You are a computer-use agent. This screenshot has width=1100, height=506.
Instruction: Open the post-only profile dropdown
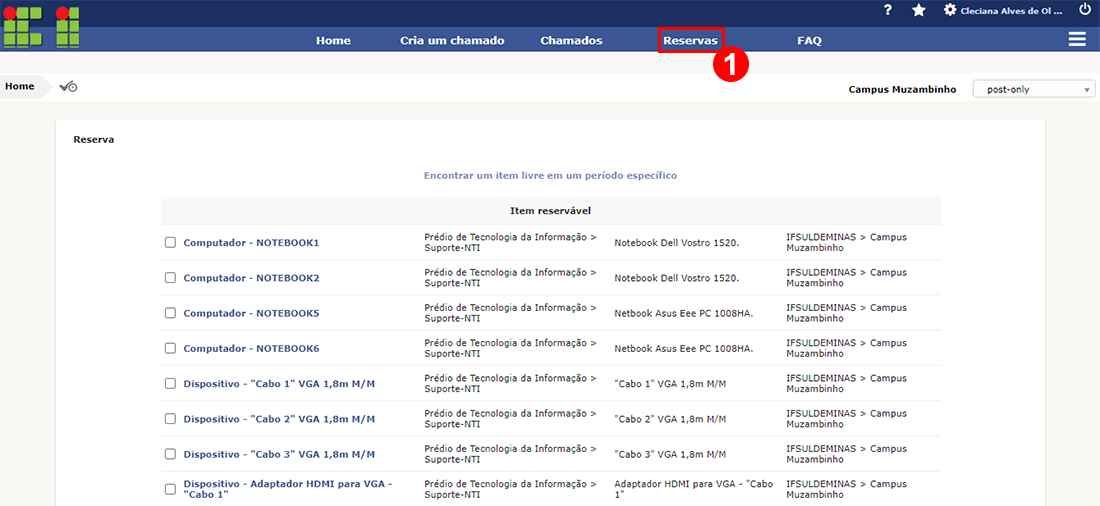coord(1034,89)
